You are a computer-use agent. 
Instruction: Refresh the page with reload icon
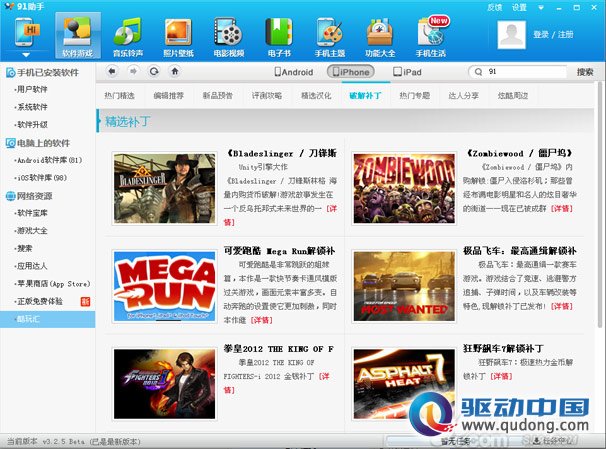pyautogui.click(x=154, y=71)
